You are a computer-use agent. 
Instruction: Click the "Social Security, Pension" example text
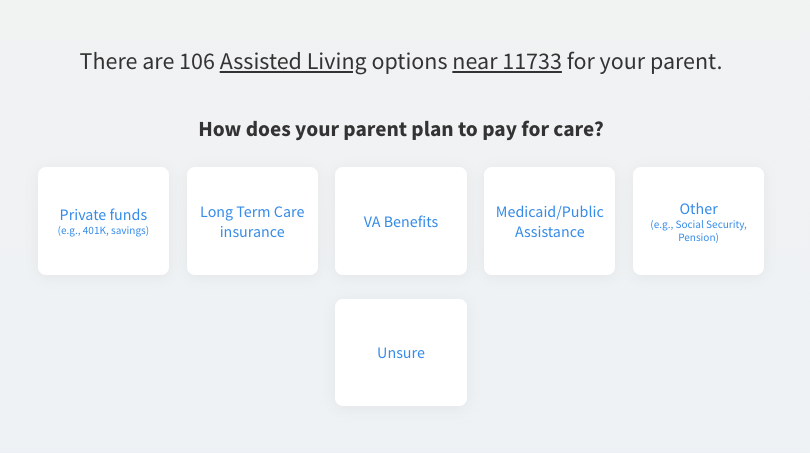tap(698, 231)
